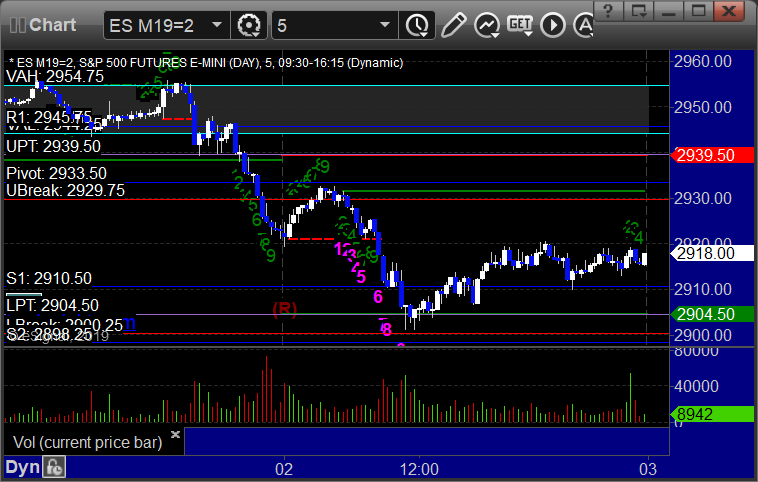Click the R1: 2945.75 label
758x482 pixels.
(49, 117)
